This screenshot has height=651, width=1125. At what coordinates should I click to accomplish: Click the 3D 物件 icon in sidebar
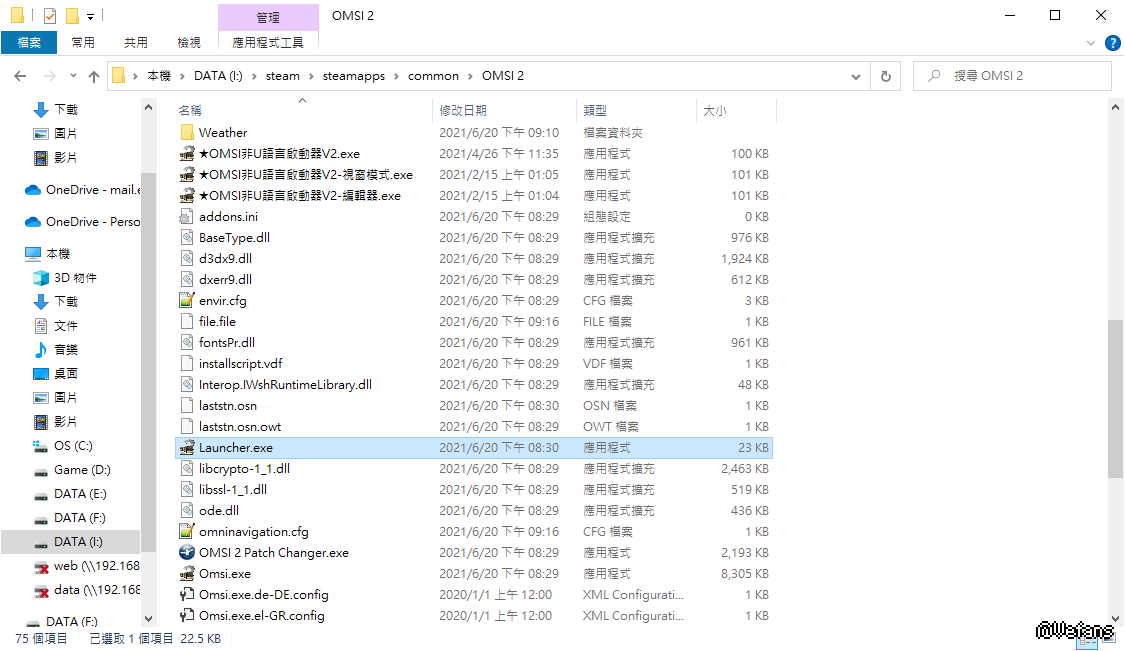pos(41,278)
